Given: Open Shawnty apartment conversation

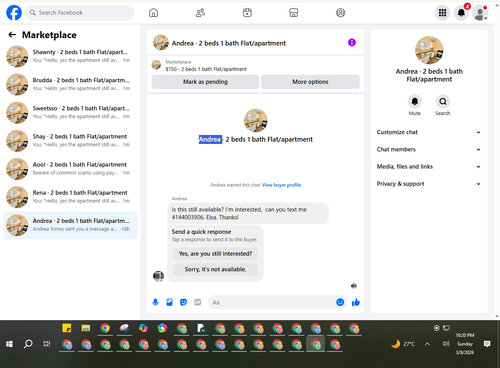Looking at the screenshot, I should [x=70, y=56].
